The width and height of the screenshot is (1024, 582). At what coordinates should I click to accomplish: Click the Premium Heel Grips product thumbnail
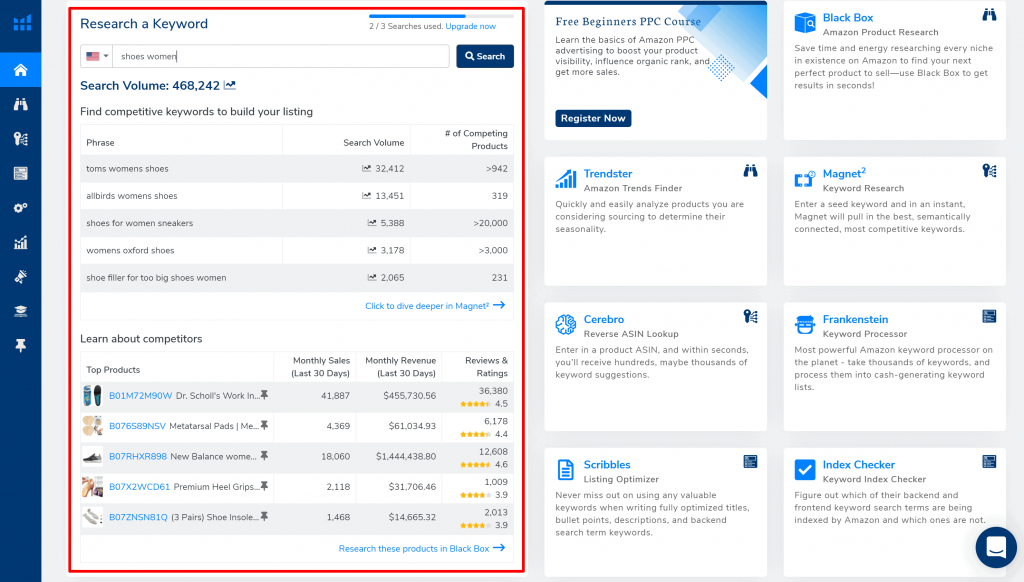click(92, 486)
